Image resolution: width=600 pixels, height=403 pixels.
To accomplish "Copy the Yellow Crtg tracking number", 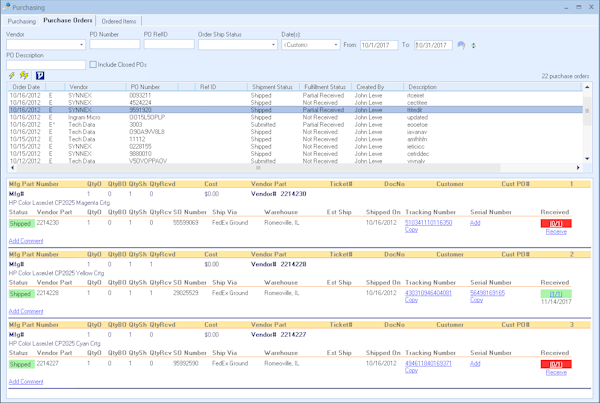I will pyautogui.click(x=411, y=300).
